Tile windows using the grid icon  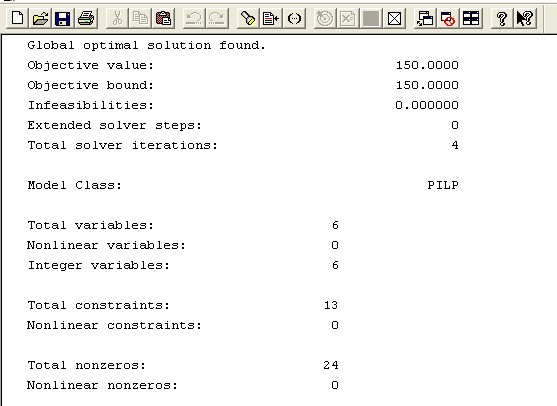[471, 18]
